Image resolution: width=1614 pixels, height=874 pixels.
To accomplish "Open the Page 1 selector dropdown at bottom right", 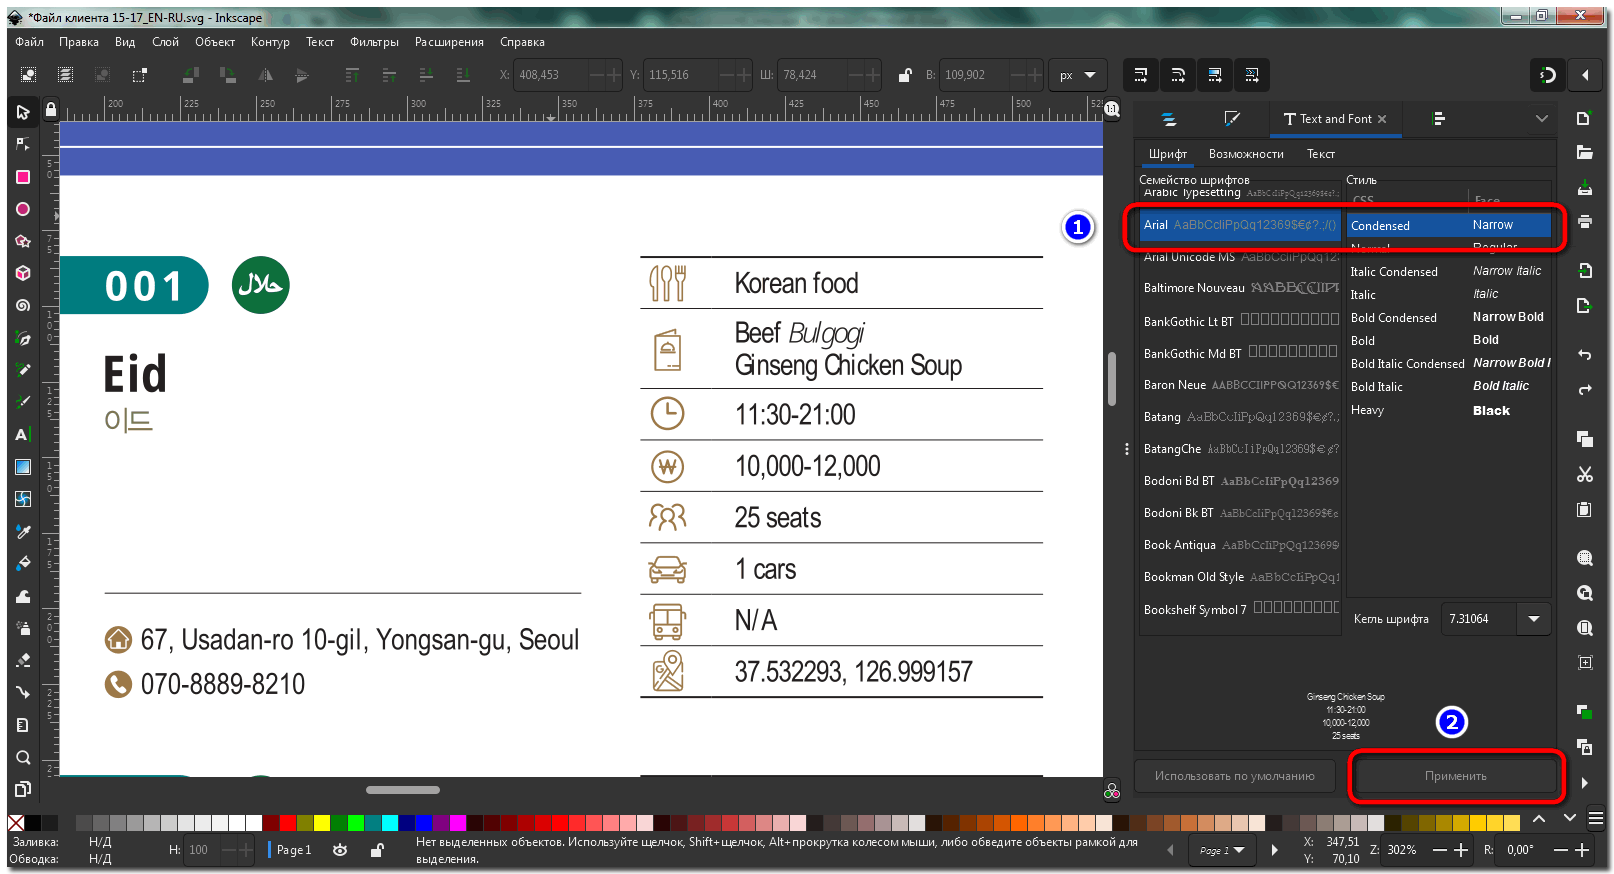I will [1222, 850].
